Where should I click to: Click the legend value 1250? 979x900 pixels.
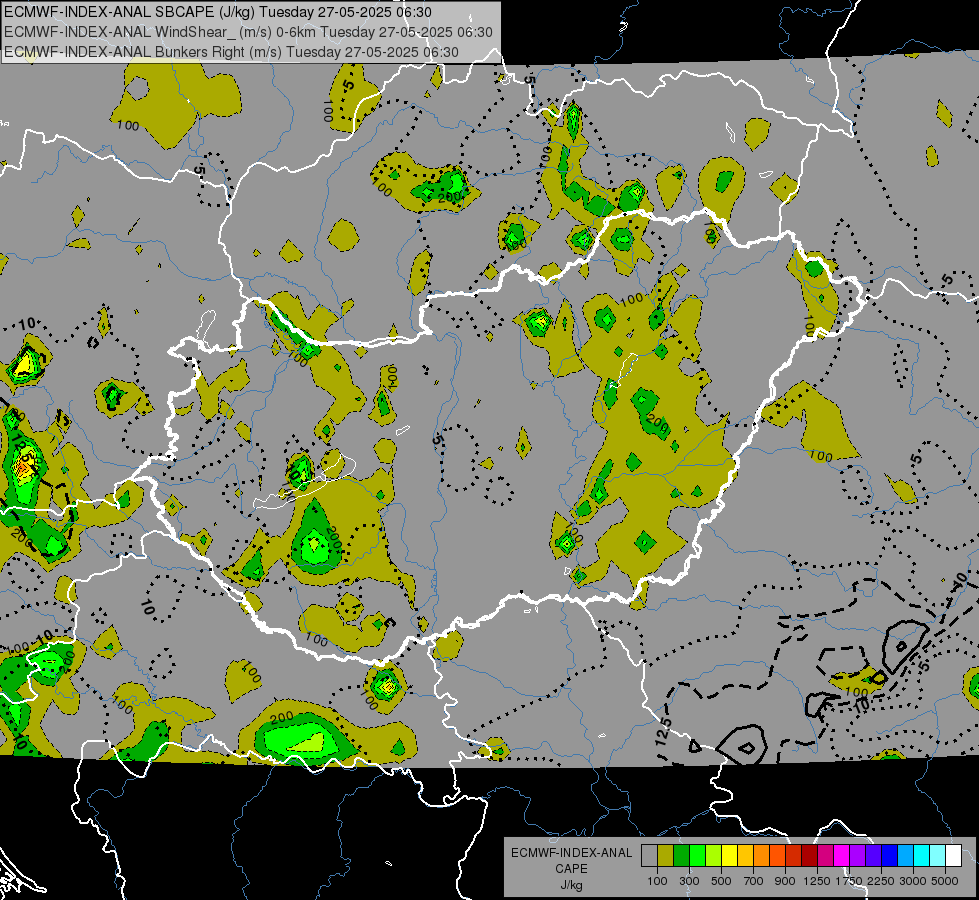click(x=817, y=881)
